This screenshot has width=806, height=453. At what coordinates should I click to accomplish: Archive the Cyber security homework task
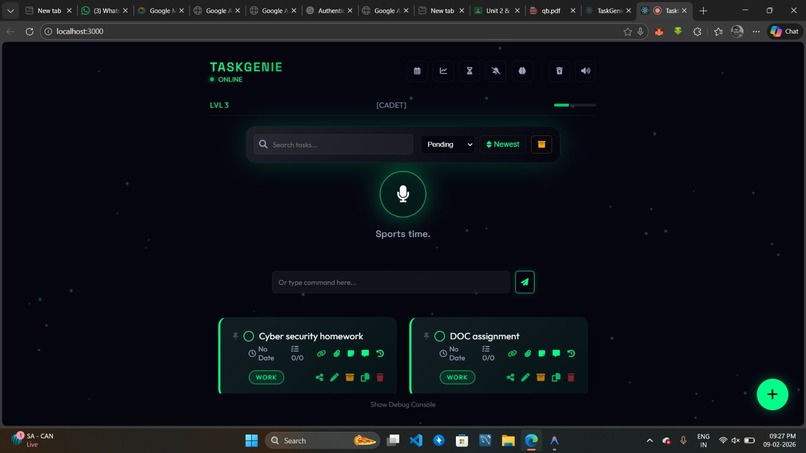350,377
